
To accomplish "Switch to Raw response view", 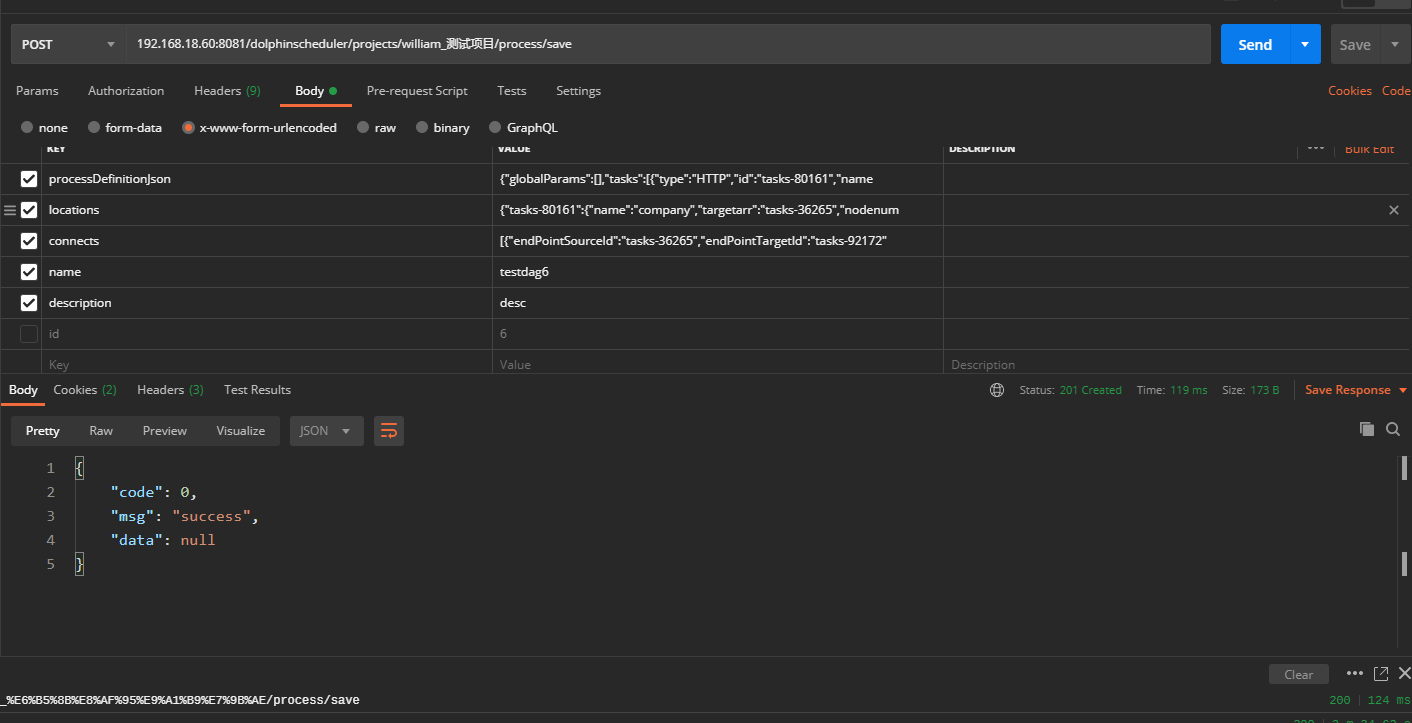I will (101, 431).
